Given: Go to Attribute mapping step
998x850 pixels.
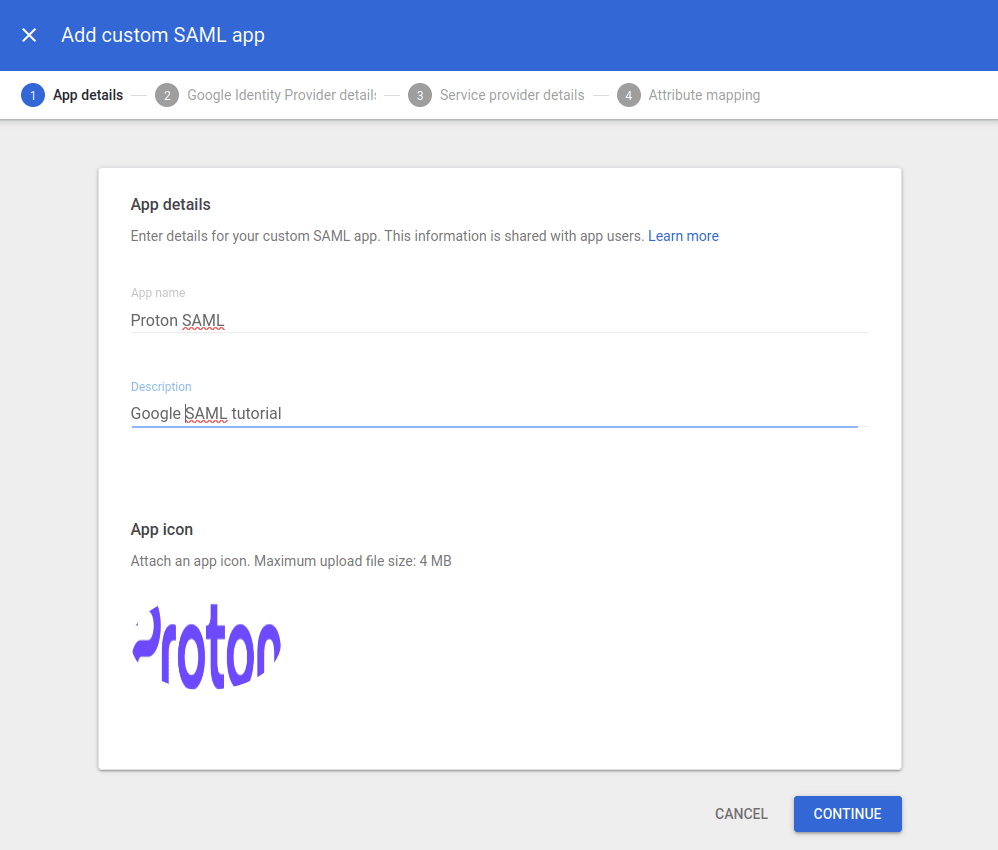Looking at the screenshot, I should pyautogui.click(x=704, y=95).
